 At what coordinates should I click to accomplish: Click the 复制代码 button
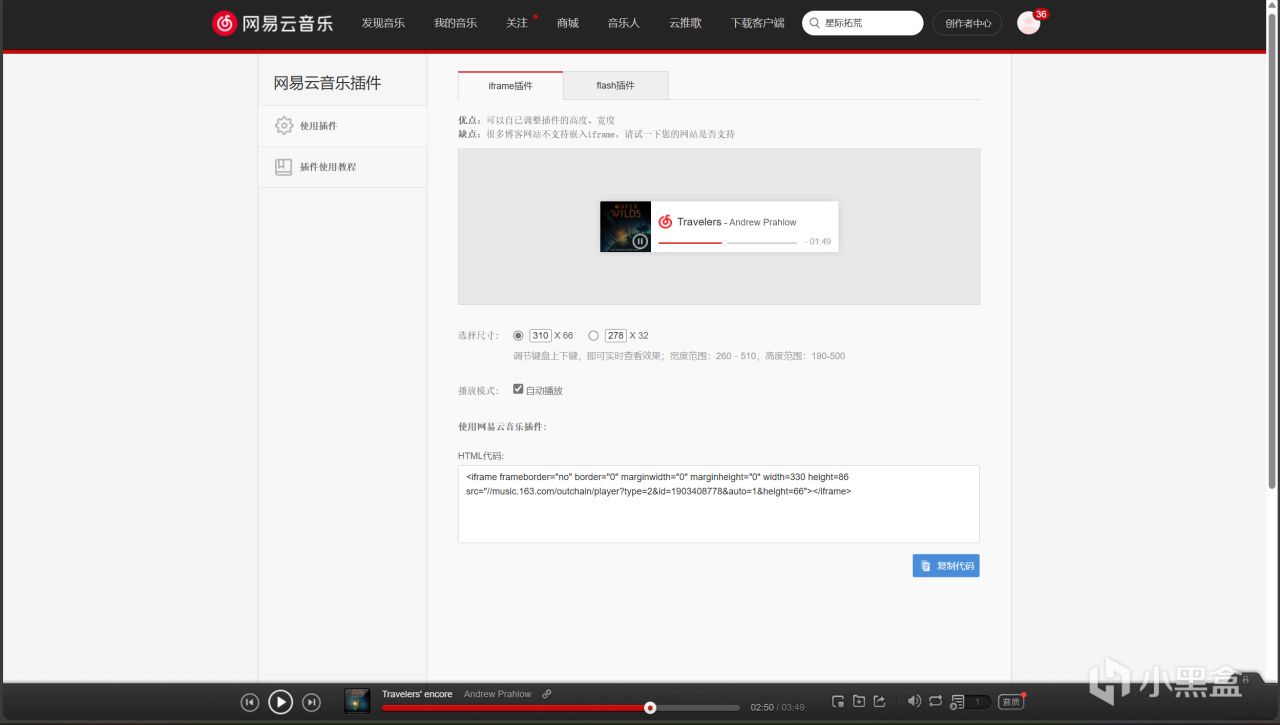[946, 566]
